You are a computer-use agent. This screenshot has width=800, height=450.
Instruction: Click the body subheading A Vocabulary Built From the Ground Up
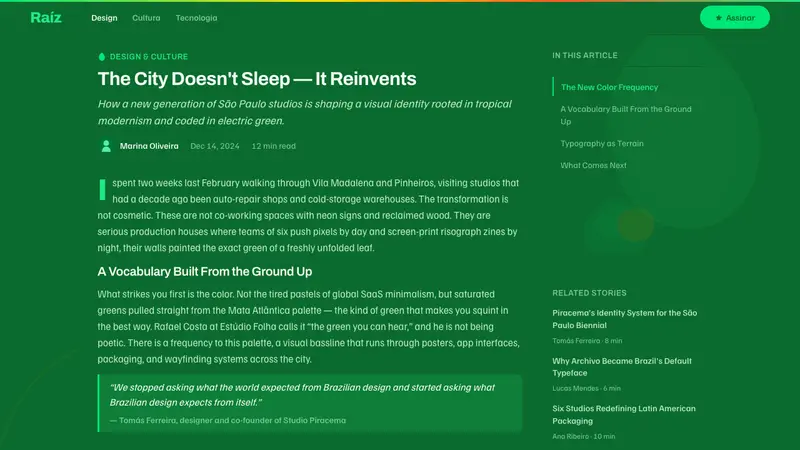pyautogui.click(x=205, y=271)
